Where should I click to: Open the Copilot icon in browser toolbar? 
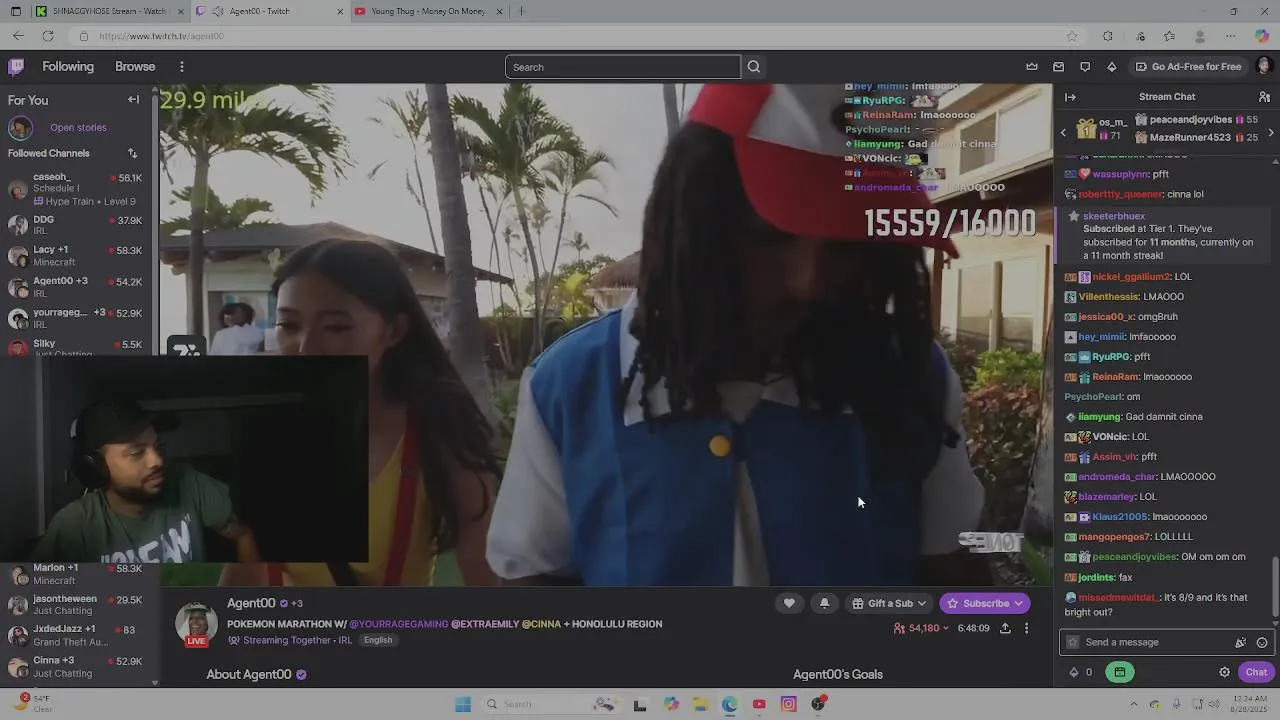pyautogui.click(x=1262, y=36)
